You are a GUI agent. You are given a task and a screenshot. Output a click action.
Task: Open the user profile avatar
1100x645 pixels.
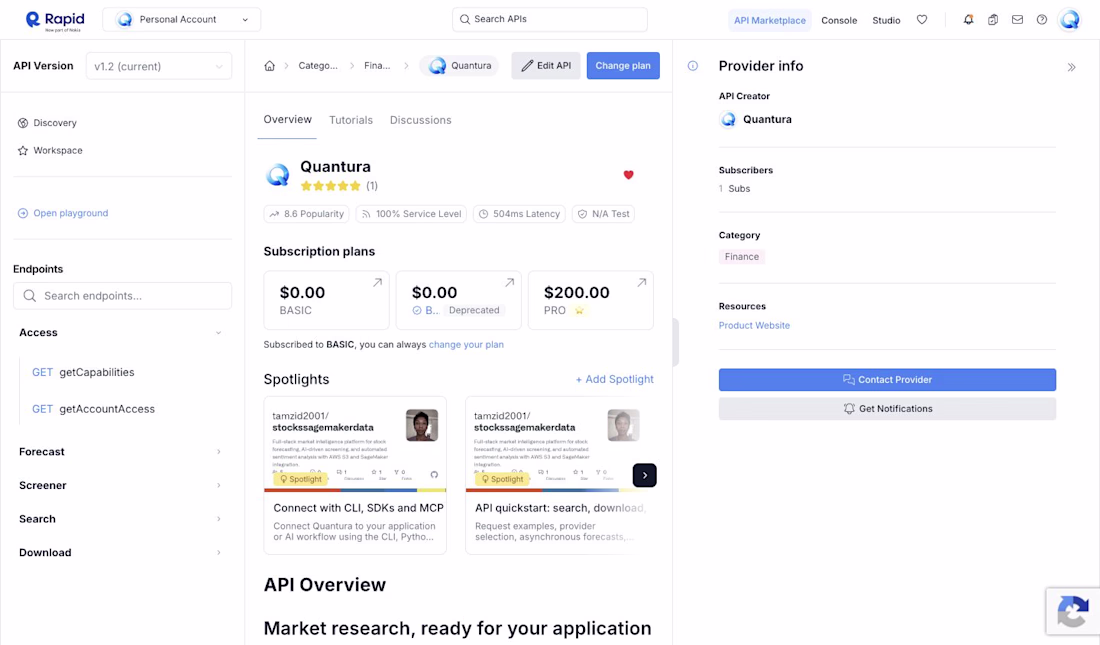click(1070, 20)
